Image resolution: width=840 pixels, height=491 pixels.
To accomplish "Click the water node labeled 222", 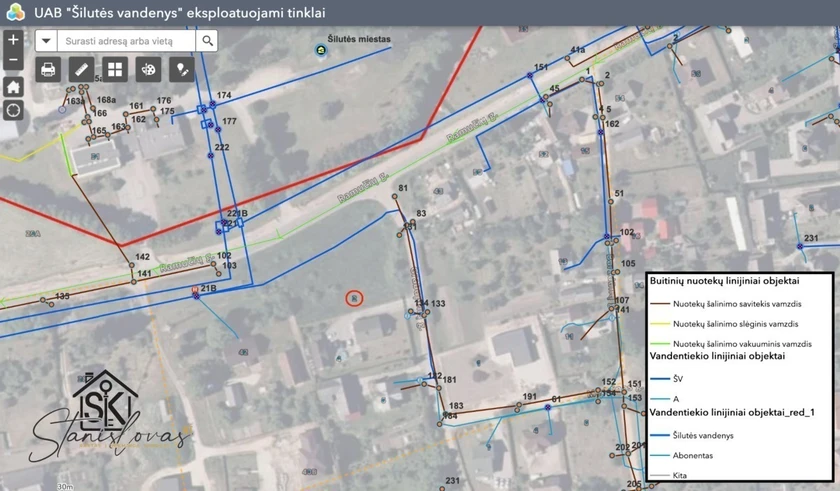I will tap(211, 155).
